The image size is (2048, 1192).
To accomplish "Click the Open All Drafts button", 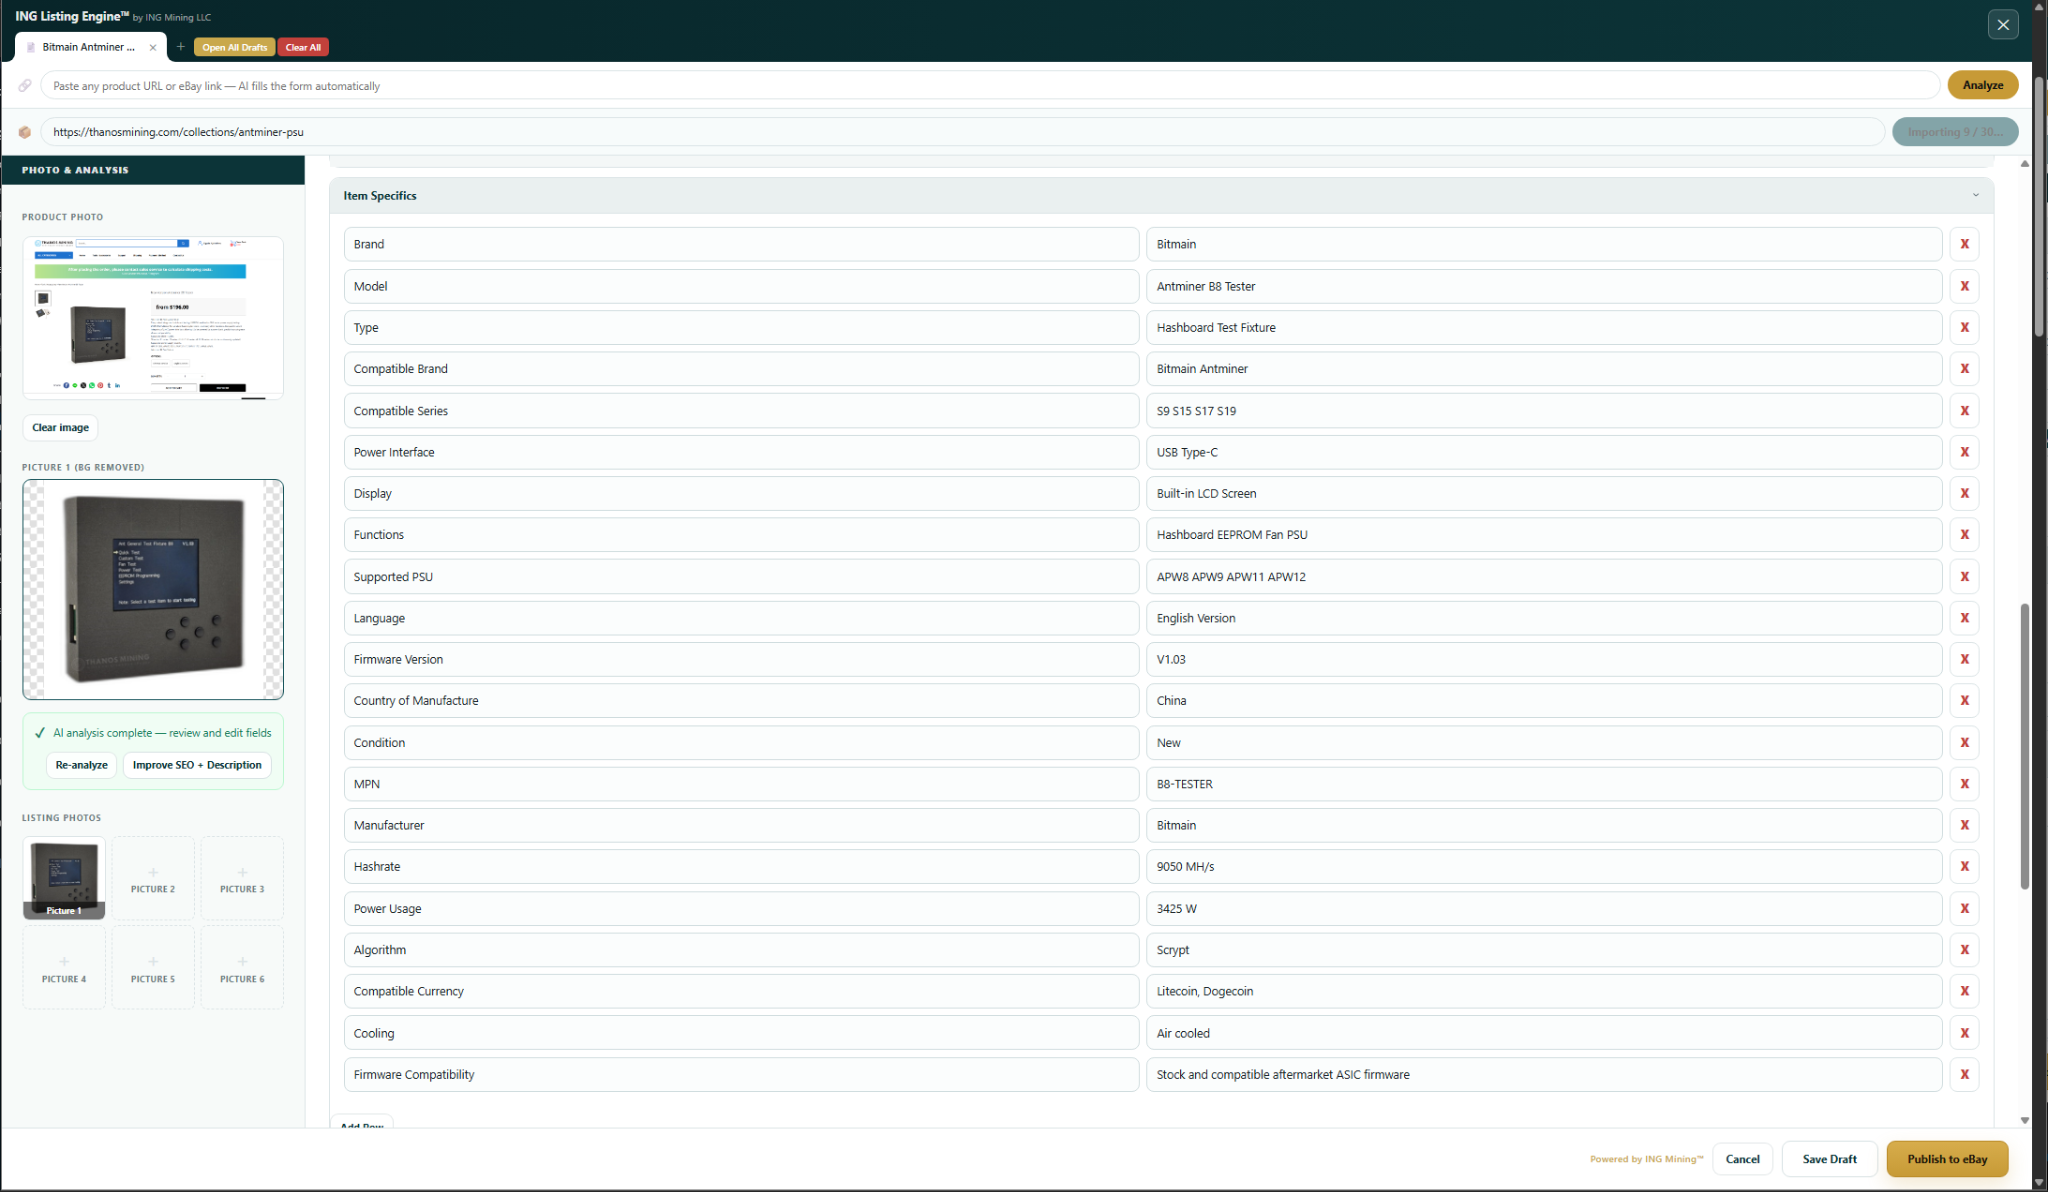I will pyautogui.click(x=234, y=47).
